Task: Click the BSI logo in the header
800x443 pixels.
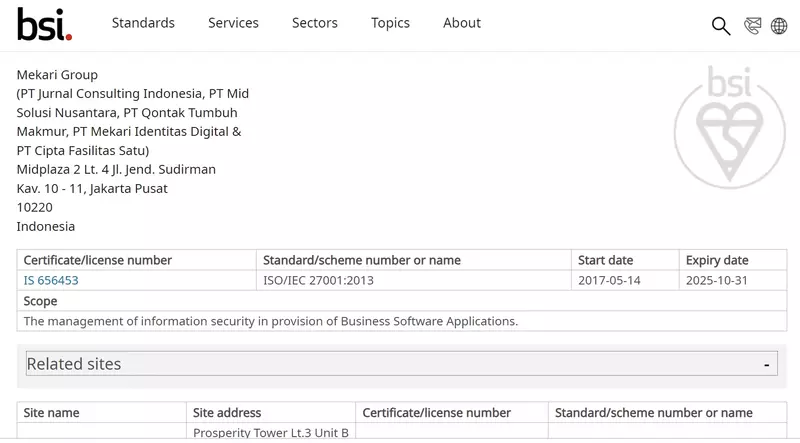Action: (x=44, y=24)
